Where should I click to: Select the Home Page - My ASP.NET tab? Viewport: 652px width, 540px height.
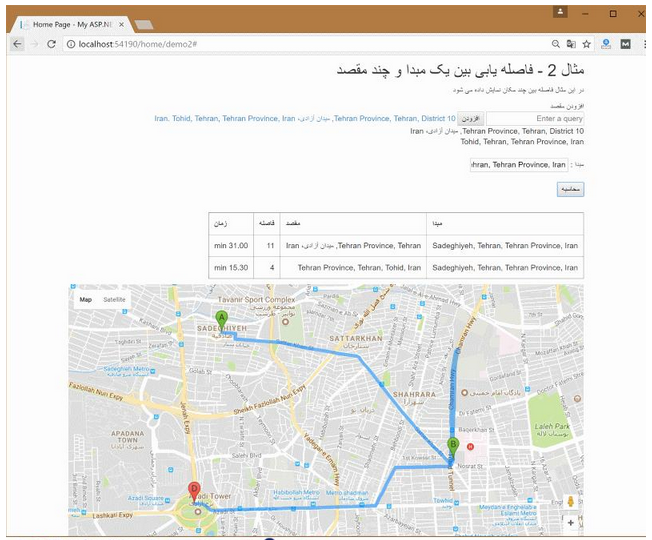[72, 25]
